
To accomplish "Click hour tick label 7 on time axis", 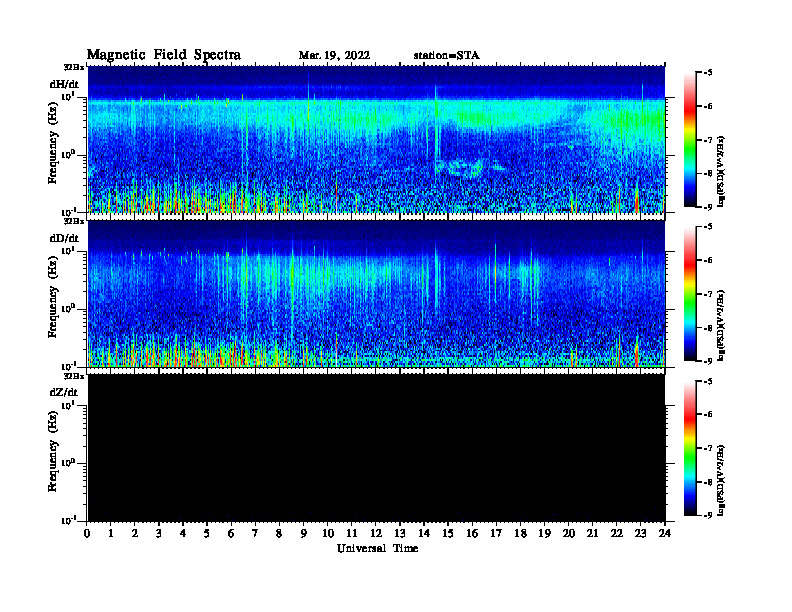I will click(x=255, y=534).
